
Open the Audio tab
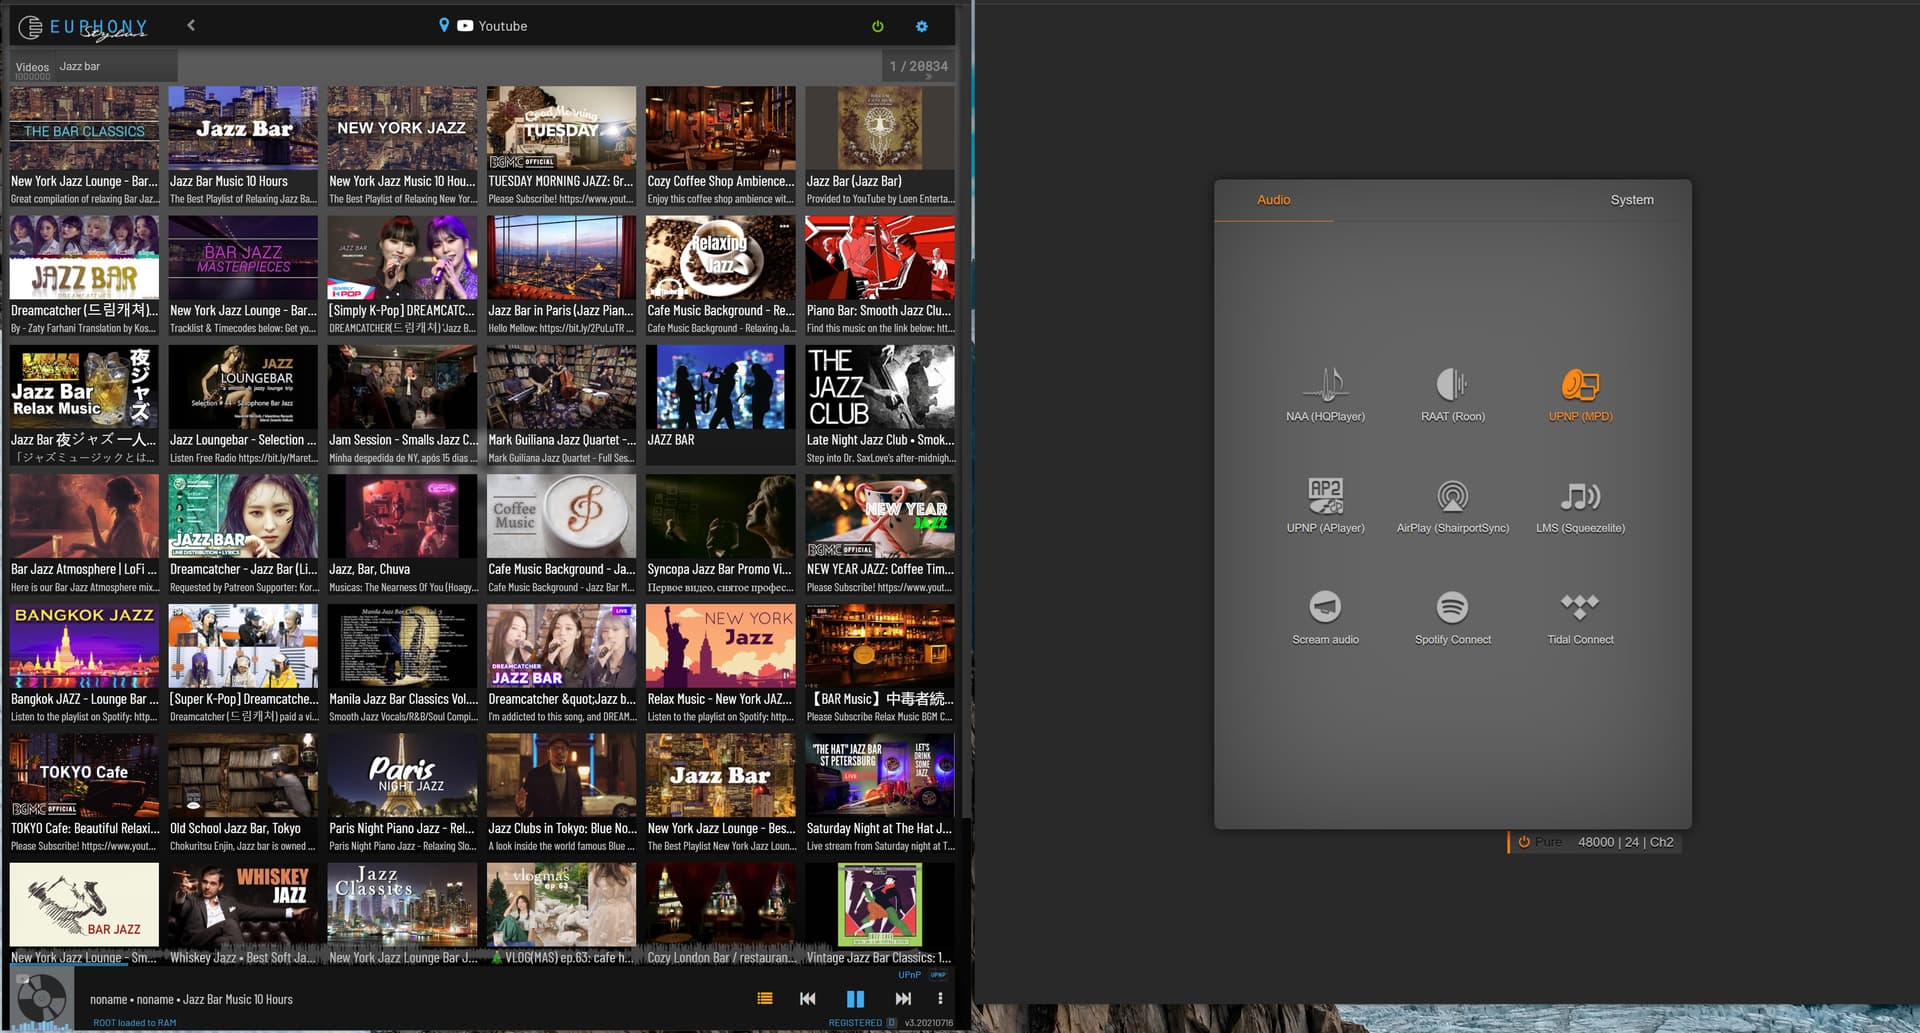click(1273, 200)
